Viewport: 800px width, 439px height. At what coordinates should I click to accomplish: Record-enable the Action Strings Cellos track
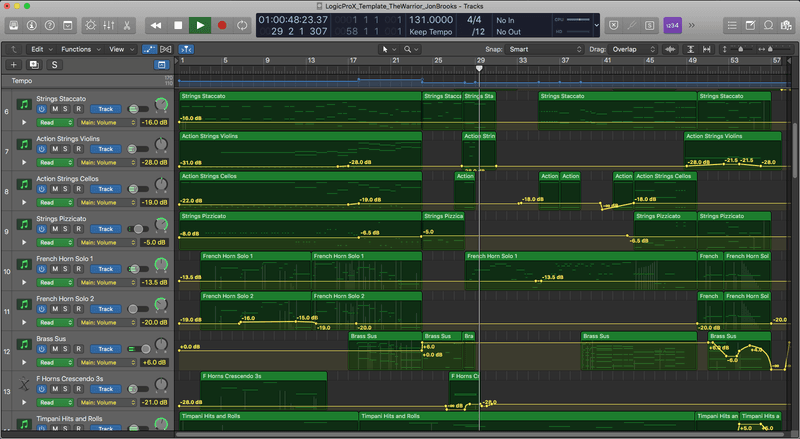pyautogui.click(x=79, y=189)
